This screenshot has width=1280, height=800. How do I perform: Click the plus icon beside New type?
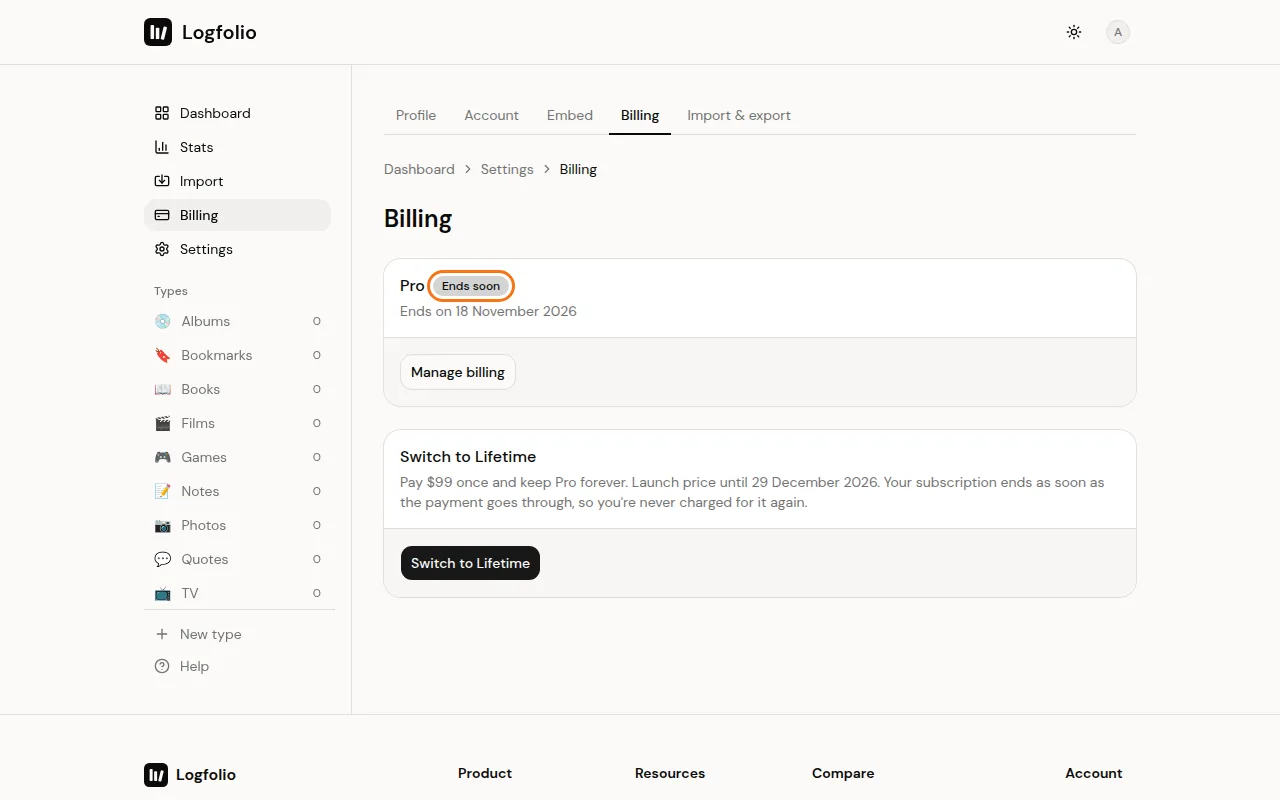pyautogui.click(x=162, y=634)
